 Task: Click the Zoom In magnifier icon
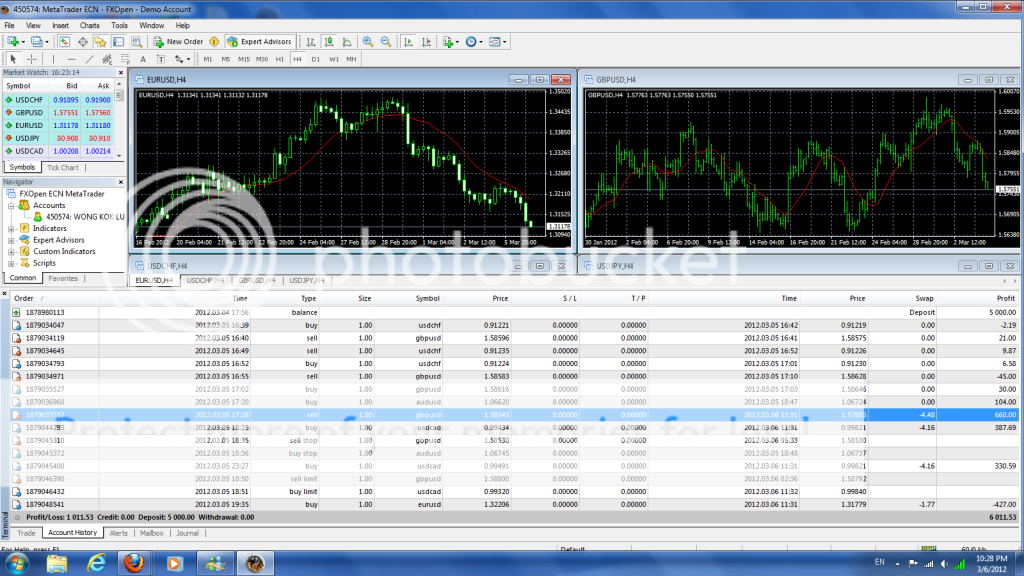tap(368, 42)
